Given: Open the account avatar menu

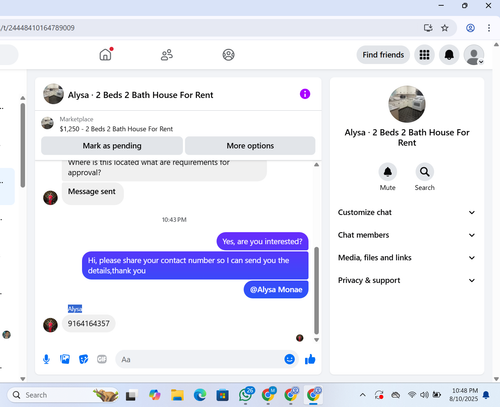Looking at the screenshot, I should click(474, 55).
